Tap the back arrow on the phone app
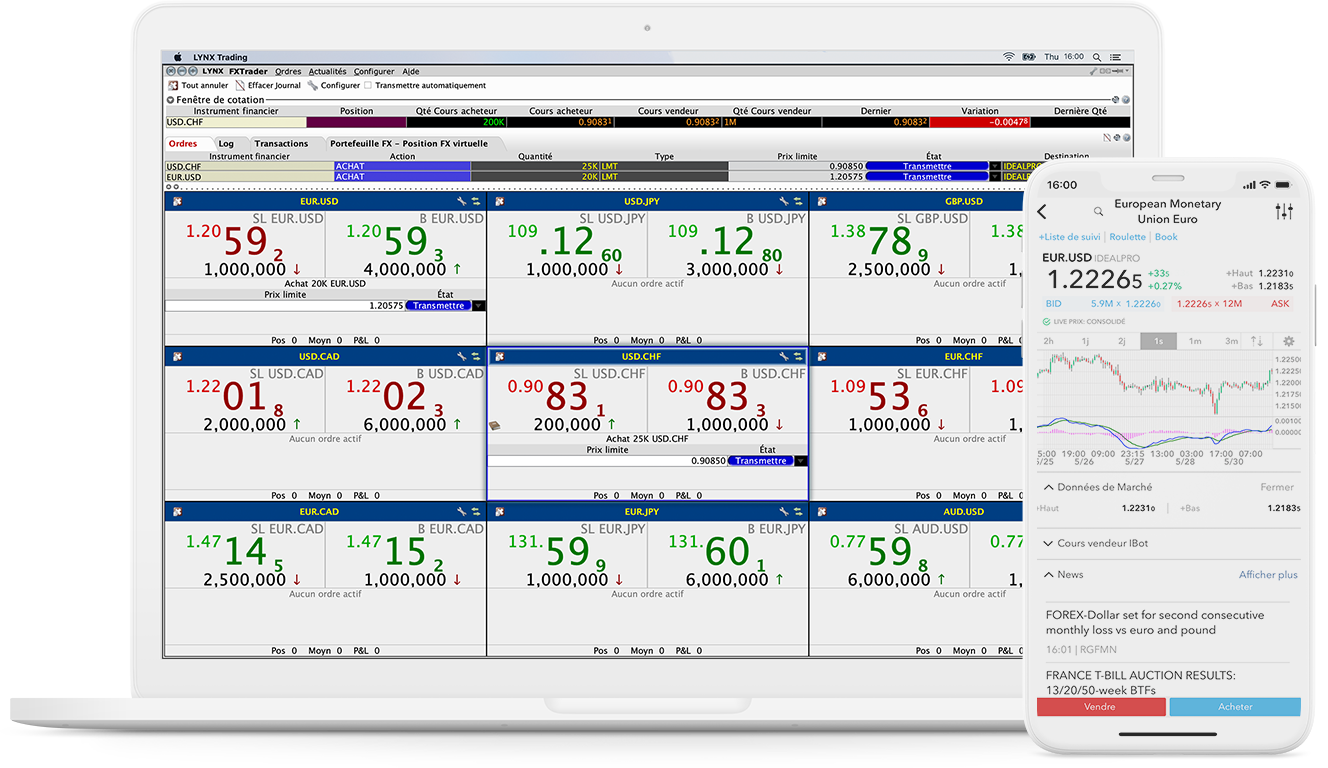The image size is (1328, 768). pos(1042,212)
